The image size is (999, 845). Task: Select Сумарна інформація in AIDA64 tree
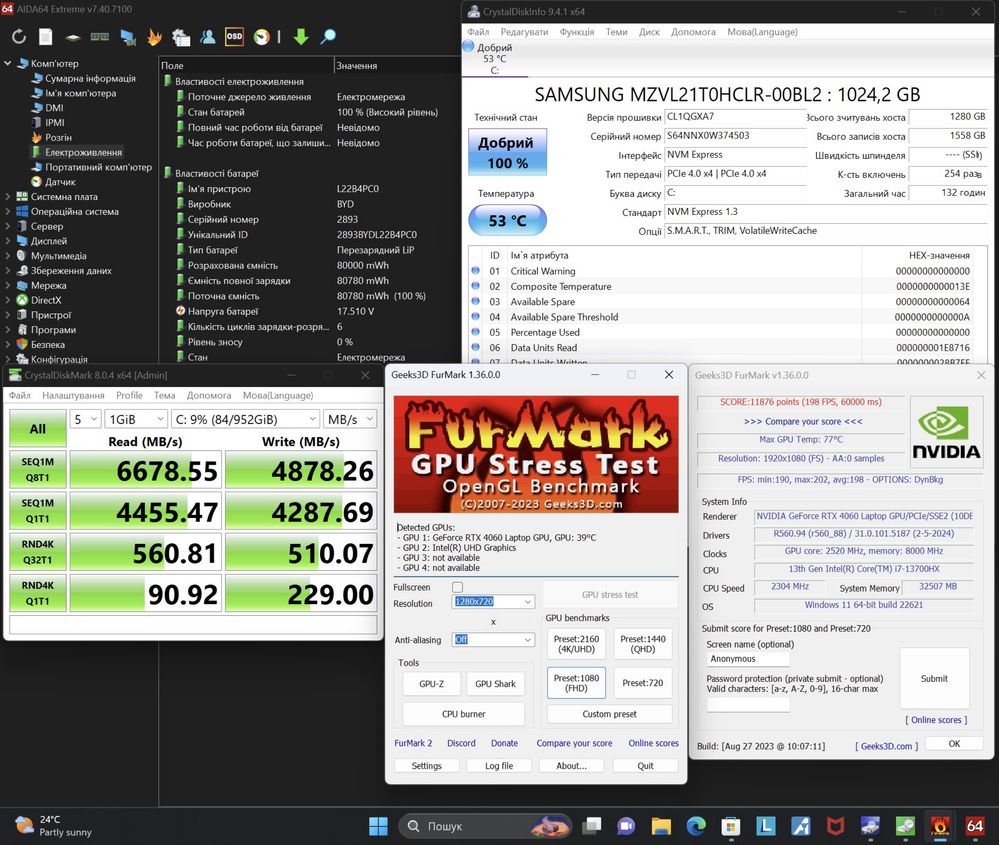coord(90,78)
